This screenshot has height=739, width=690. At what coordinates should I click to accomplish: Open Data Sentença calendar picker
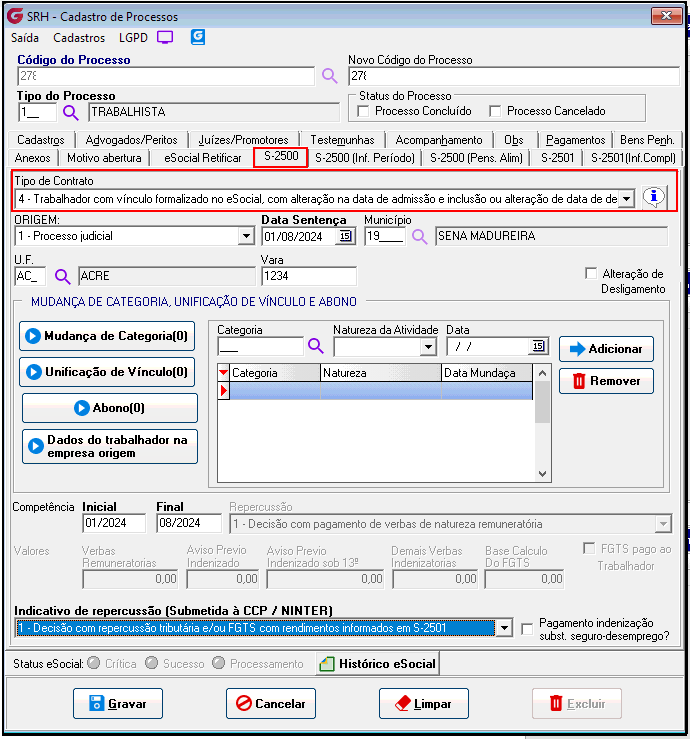click(x=345, y=236)
